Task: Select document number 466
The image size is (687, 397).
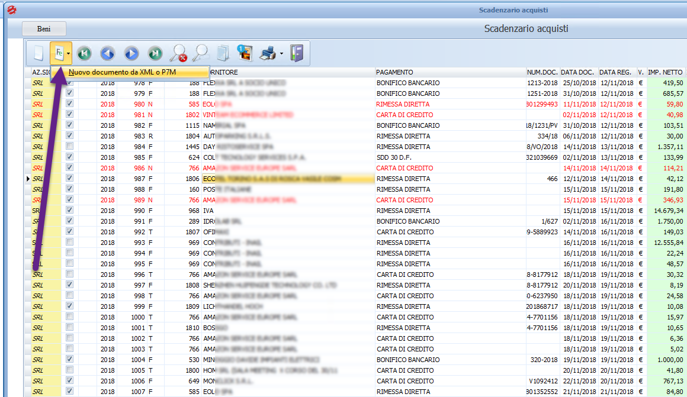Action: 552,179
